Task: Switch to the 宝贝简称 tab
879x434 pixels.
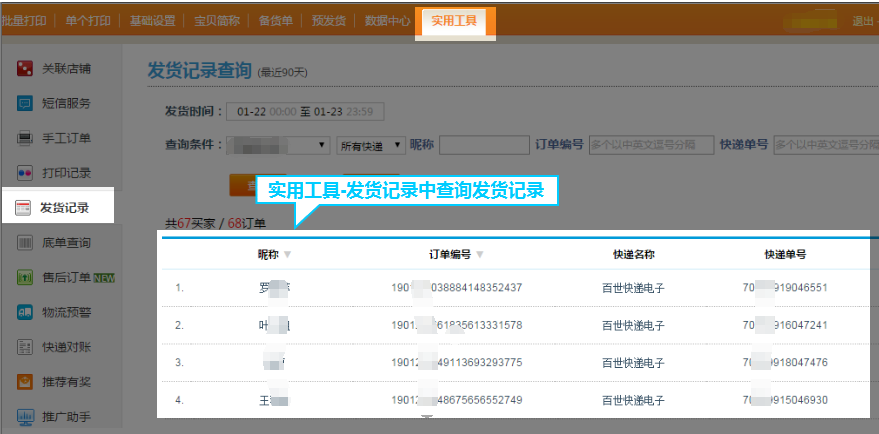Action: click(x=217, y=21)
